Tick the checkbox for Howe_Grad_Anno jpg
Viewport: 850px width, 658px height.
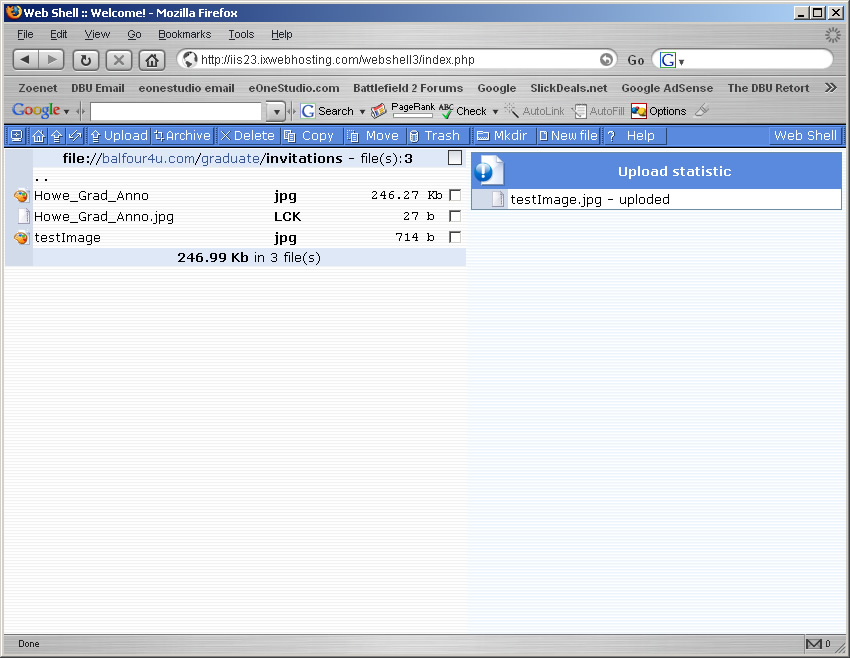tap(455, 195)
